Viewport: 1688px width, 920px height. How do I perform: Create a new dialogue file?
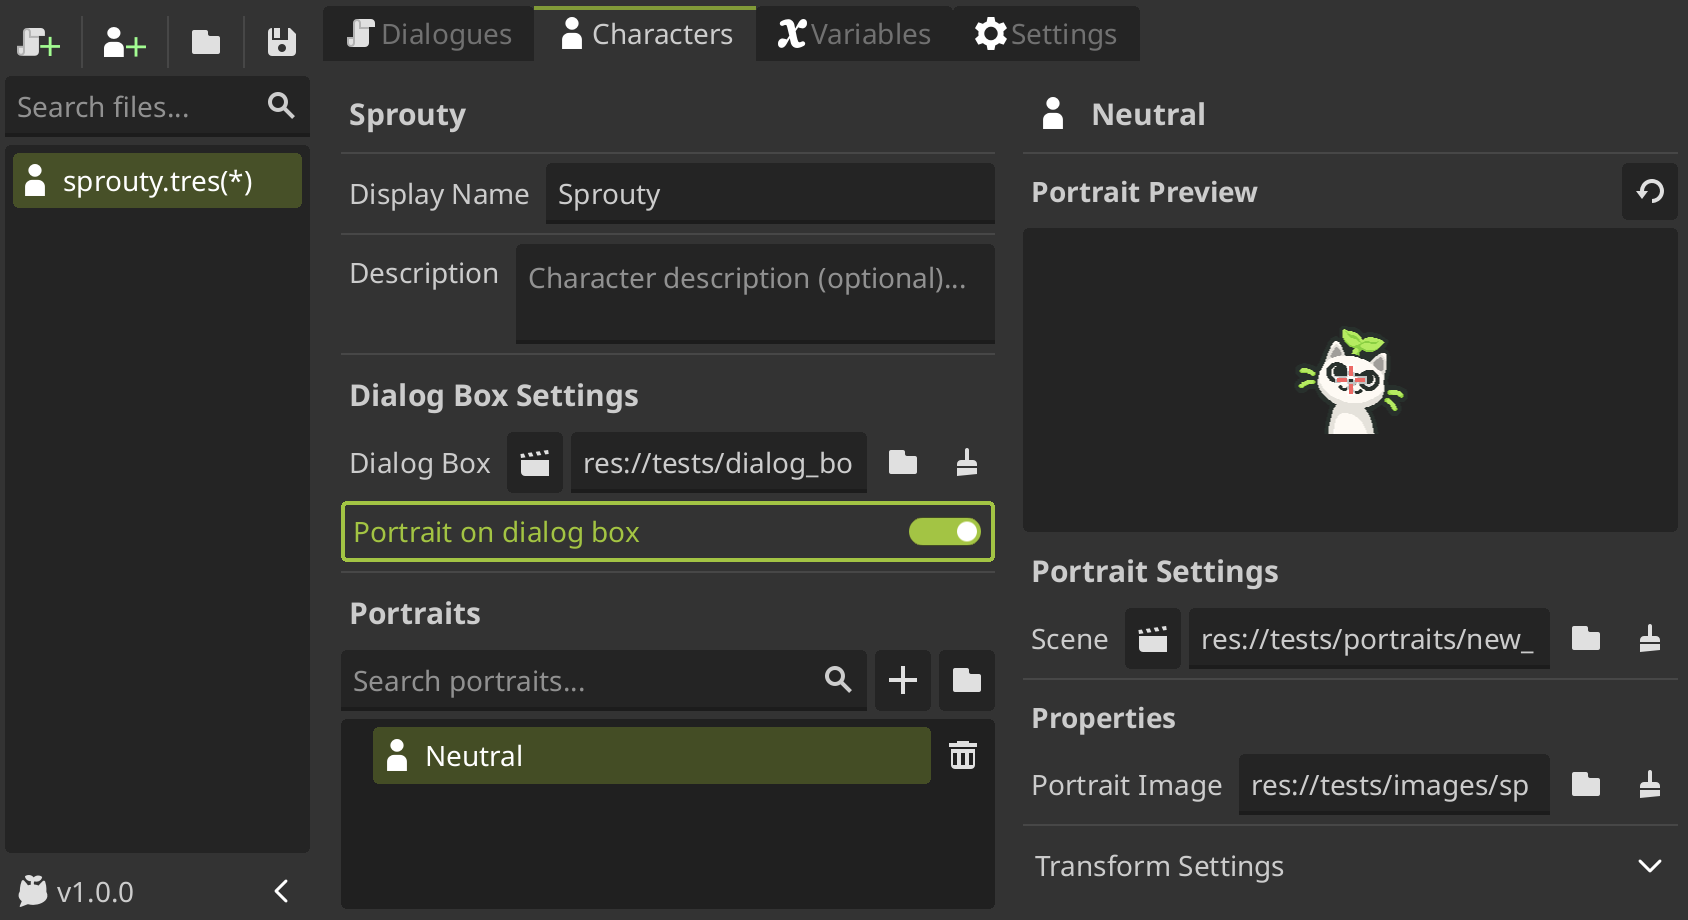coord(39,42)
